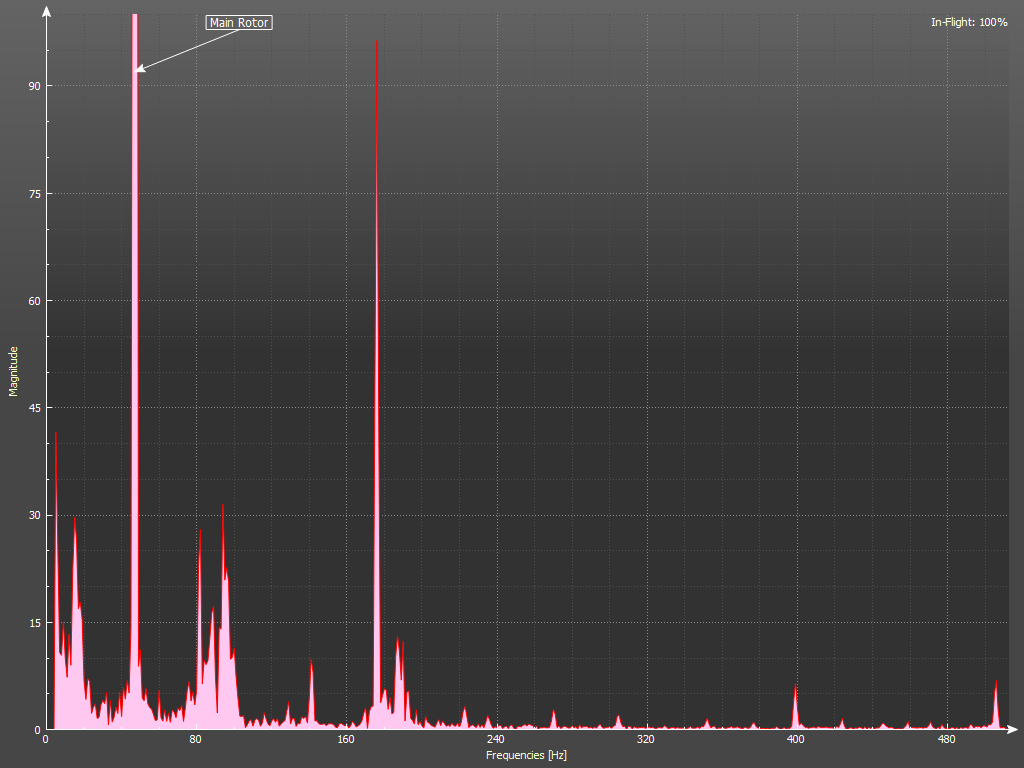The width and height of the screenshot is (1024, 768).
Task: Click the leftmost spike near 0 Hz
Action: coord(56,434)
